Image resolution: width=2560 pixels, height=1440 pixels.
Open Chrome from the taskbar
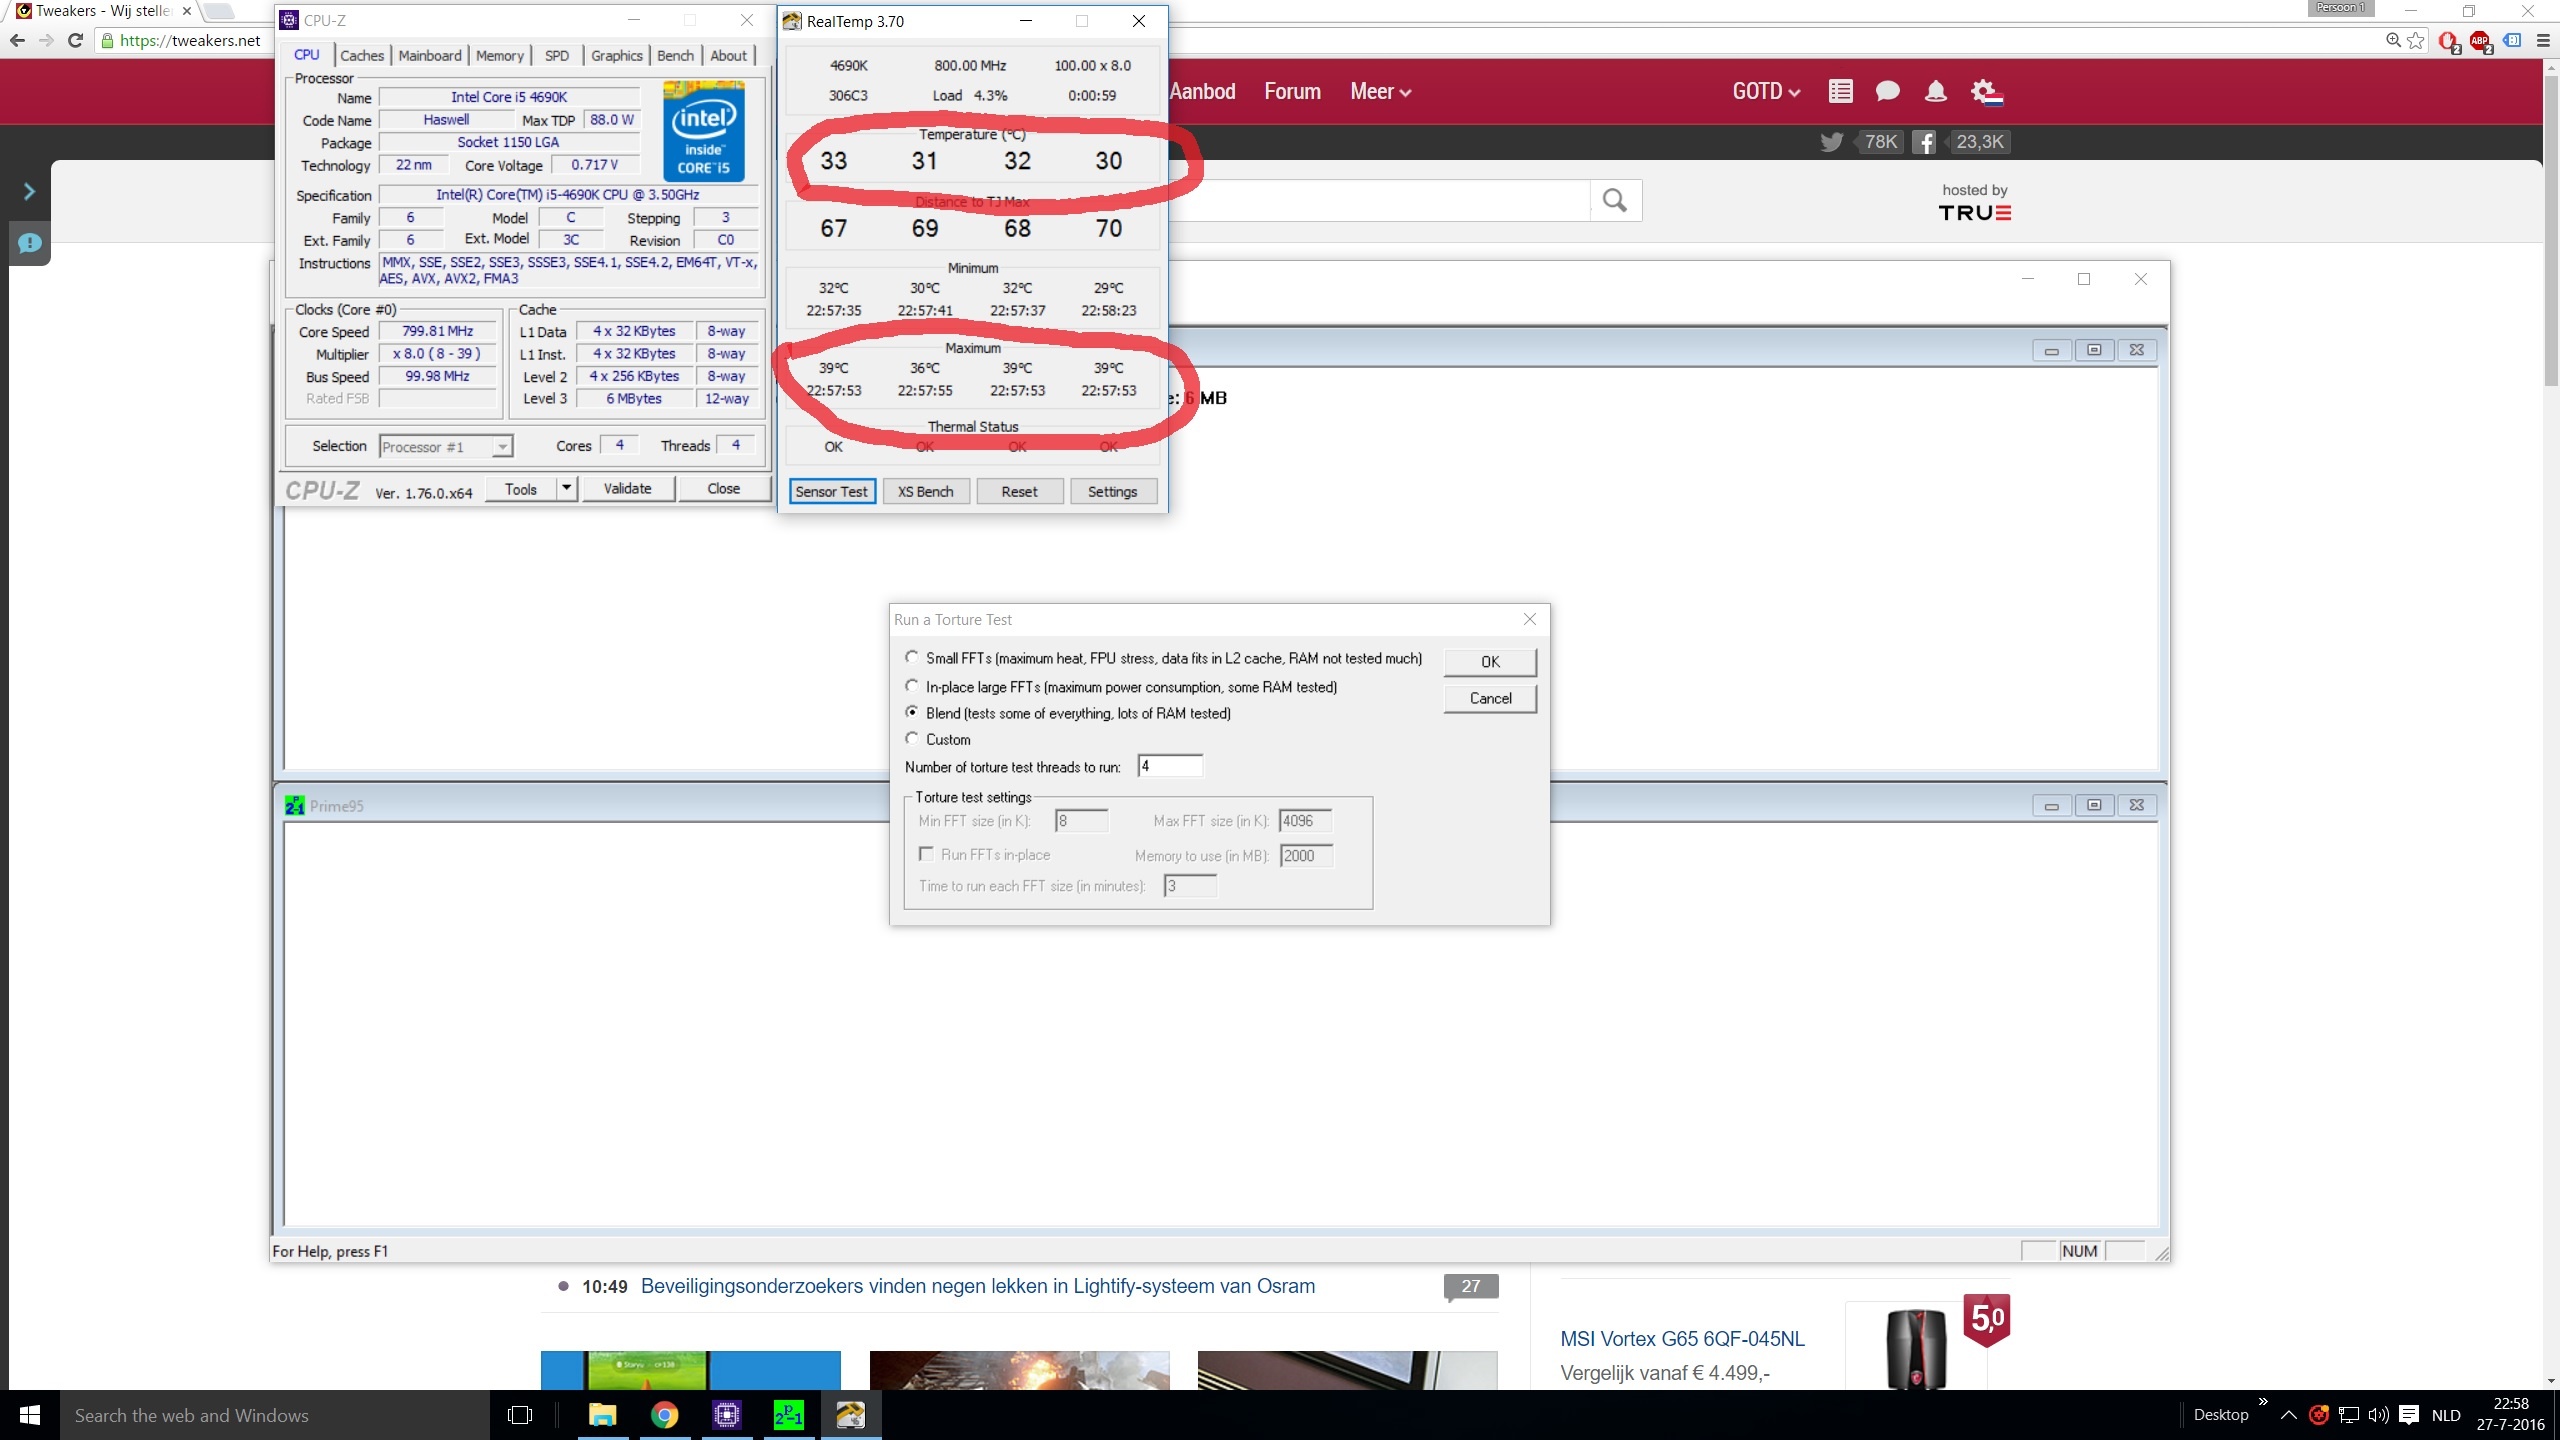[664, 1415]
